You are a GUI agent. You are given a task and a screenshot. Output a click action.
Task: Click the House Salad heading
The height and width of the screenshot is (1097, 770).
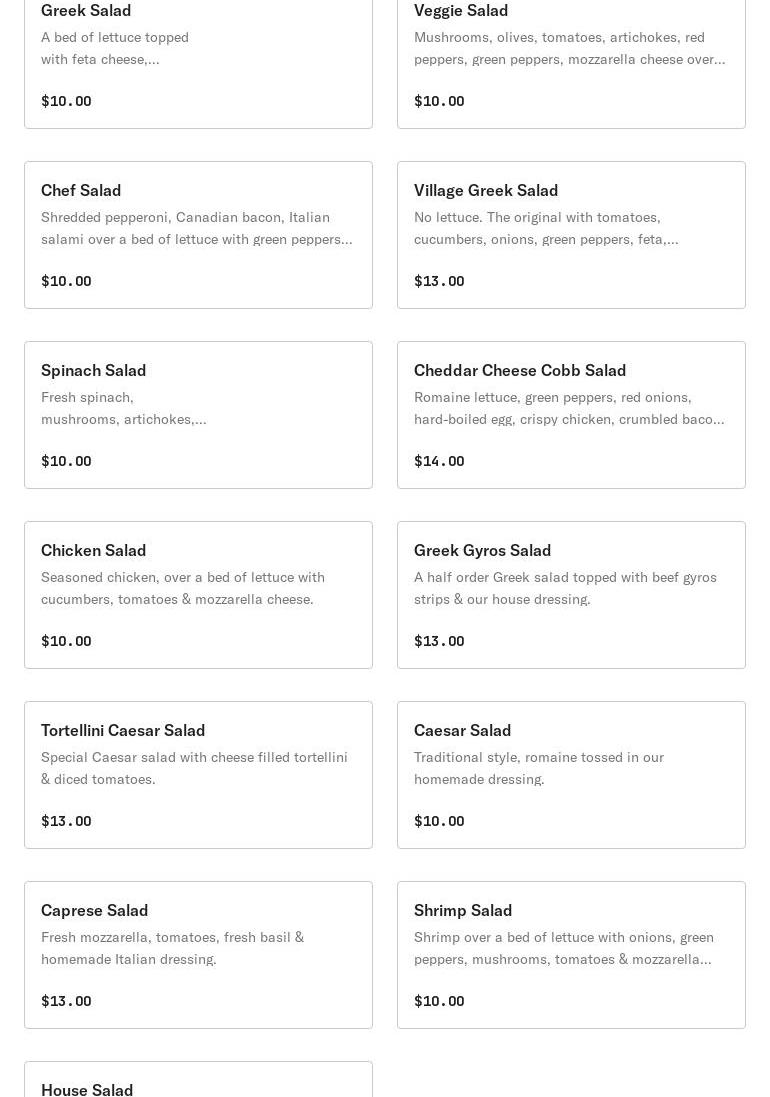click(87, 1089)
